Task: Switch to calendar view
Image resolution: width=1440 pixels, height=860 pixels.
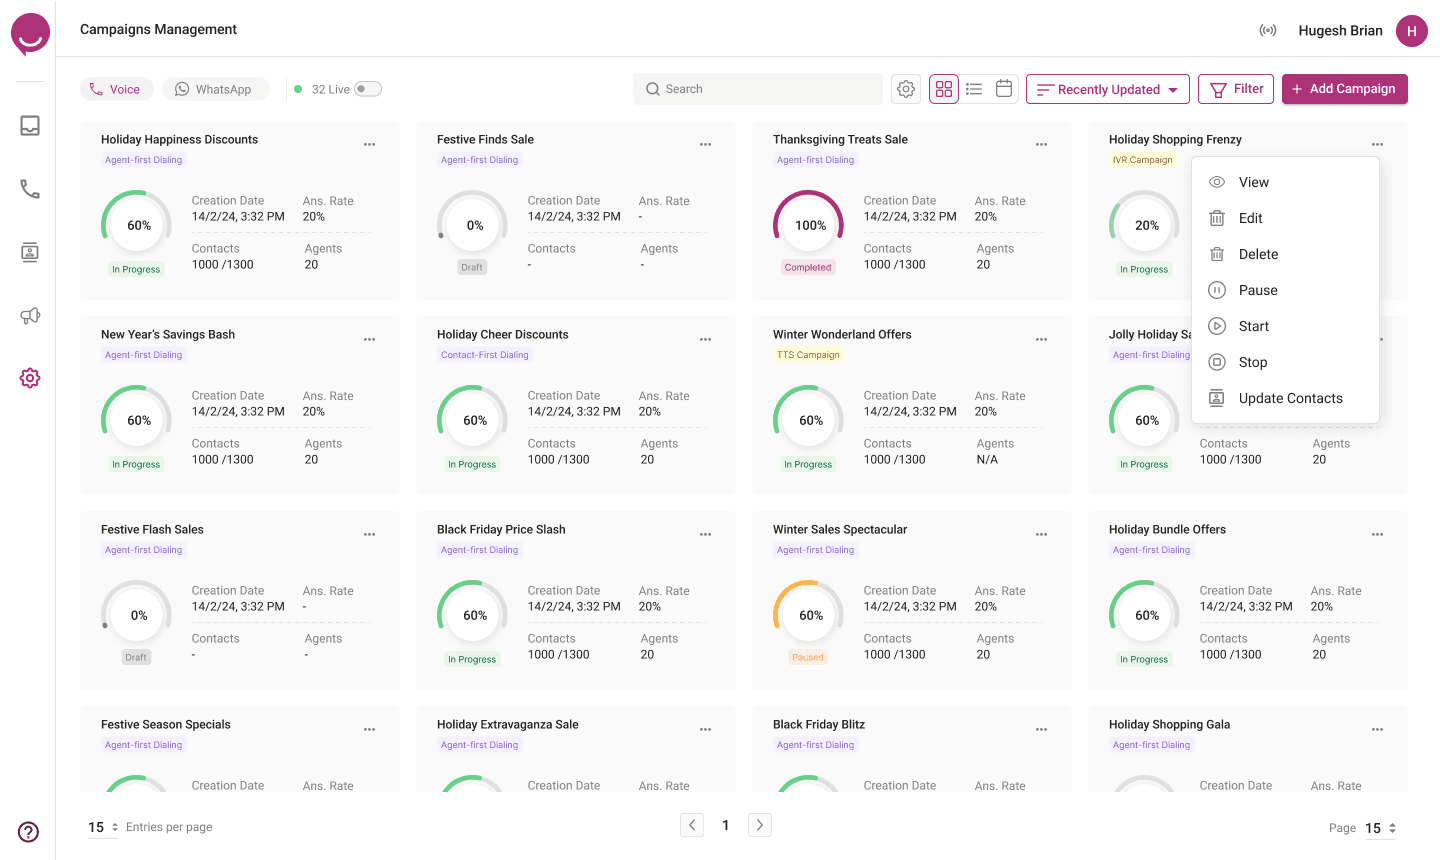Action: [x=1004, y=88]
